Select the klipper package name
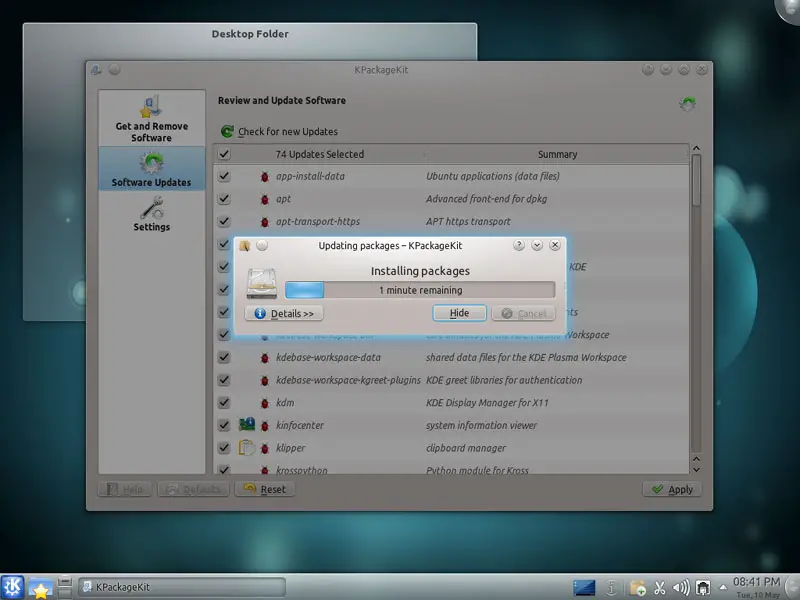Screen dimensions: 800x600 291,448
